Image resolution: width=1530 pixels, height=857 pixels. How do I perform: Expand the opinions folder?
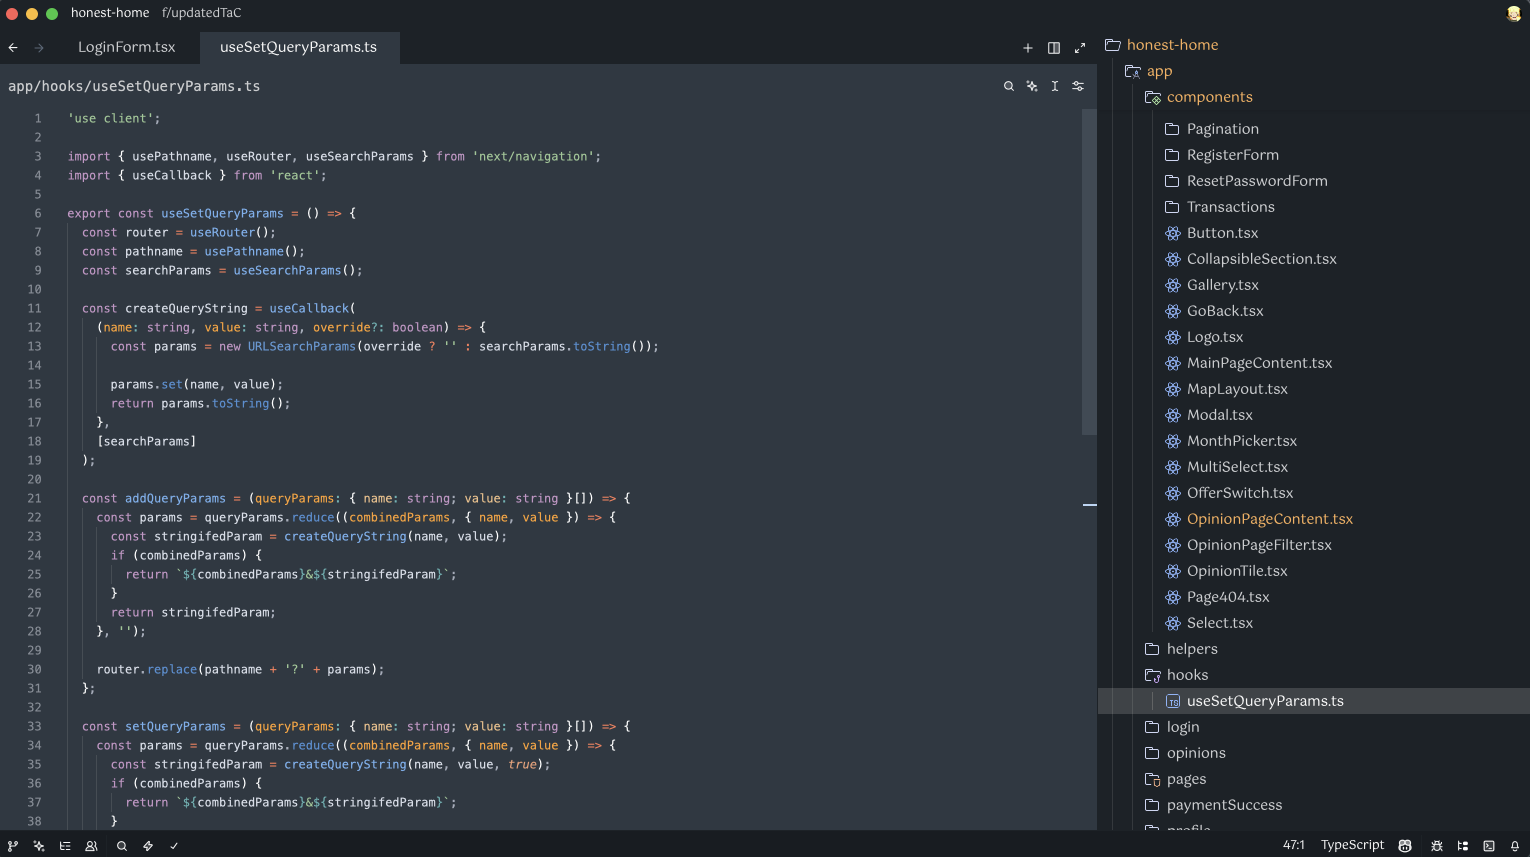[1185, 753]
